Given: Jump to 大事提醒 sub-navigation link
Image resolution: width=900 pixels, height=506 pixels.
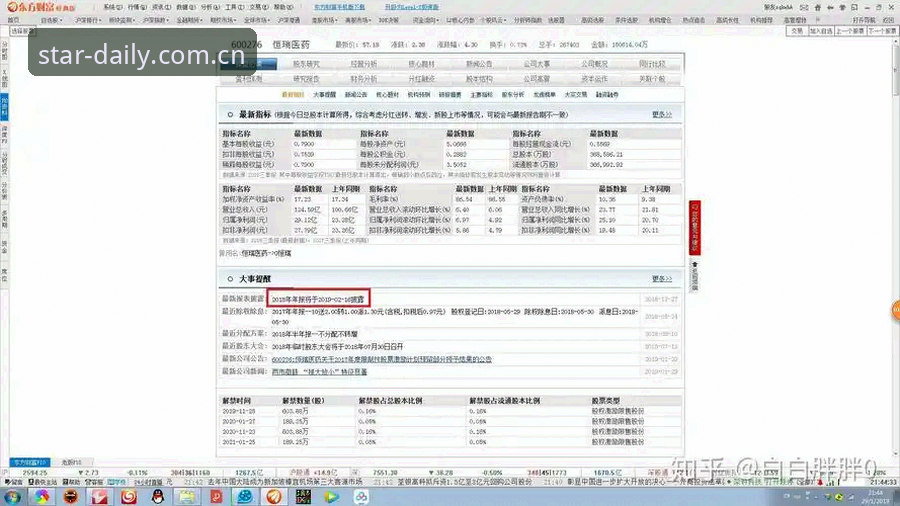Looking at the screenshot, I should pos(324,95).
